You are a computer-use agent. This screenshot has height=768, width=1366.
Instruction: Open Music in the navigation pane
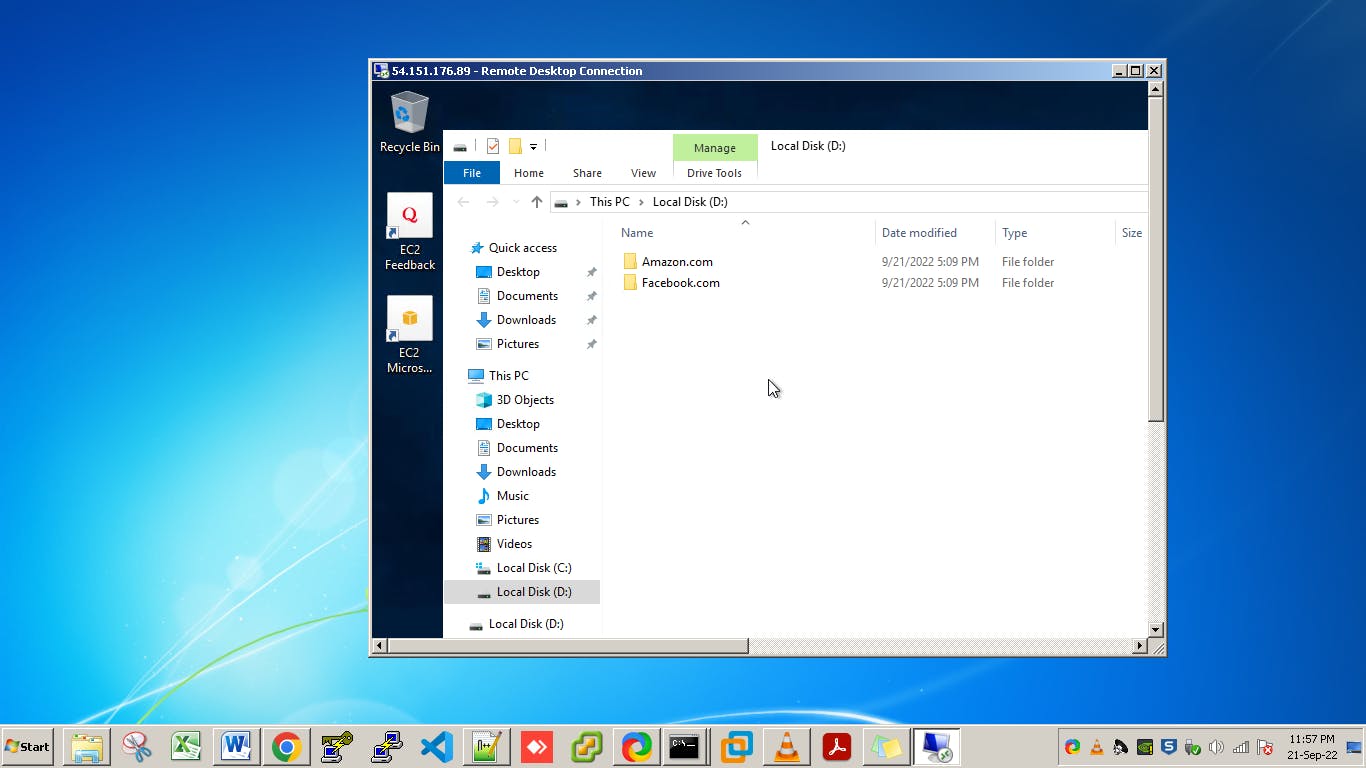click(x=512, y=496)
